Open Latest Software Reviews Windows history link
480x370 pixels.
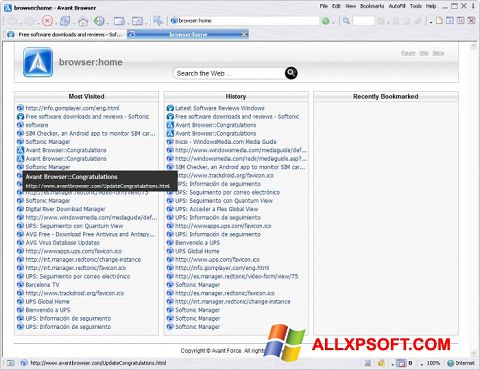(220, 108)
